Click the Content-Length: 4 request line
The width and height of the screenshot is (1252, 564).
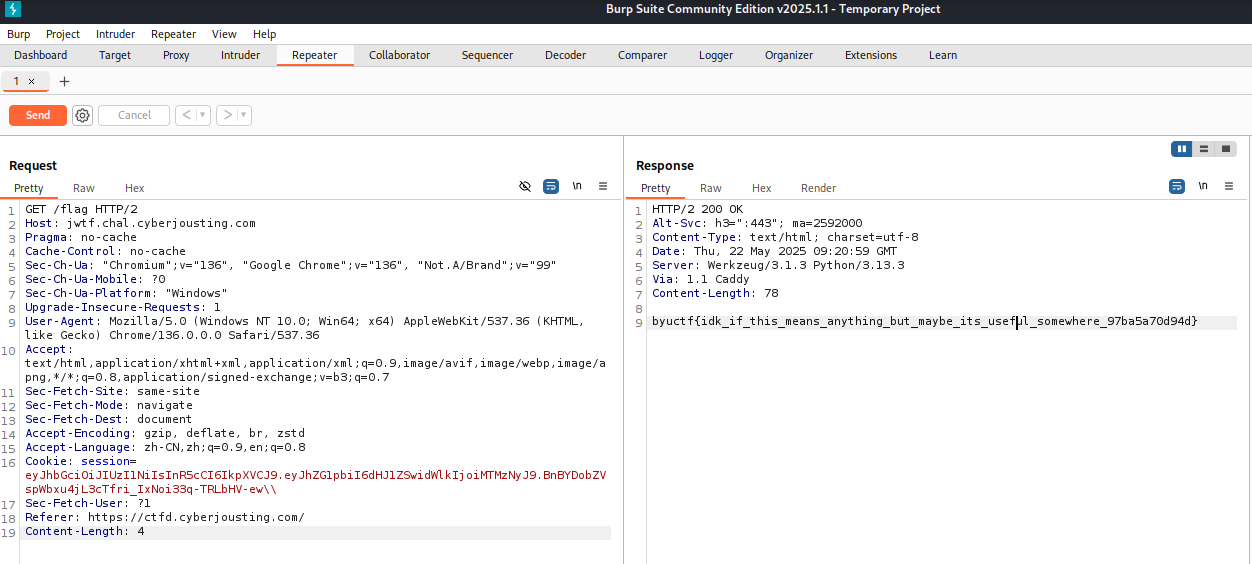(x=85, y=532)
